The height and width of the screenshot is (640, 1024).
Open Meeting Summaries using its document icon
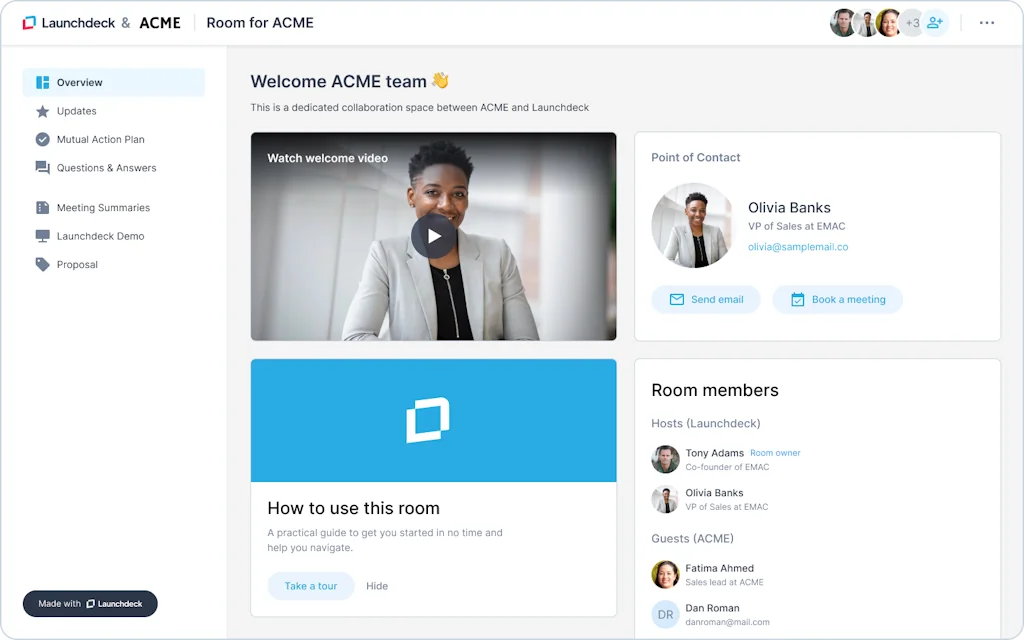pyautogui.click(x=41, y=207)
